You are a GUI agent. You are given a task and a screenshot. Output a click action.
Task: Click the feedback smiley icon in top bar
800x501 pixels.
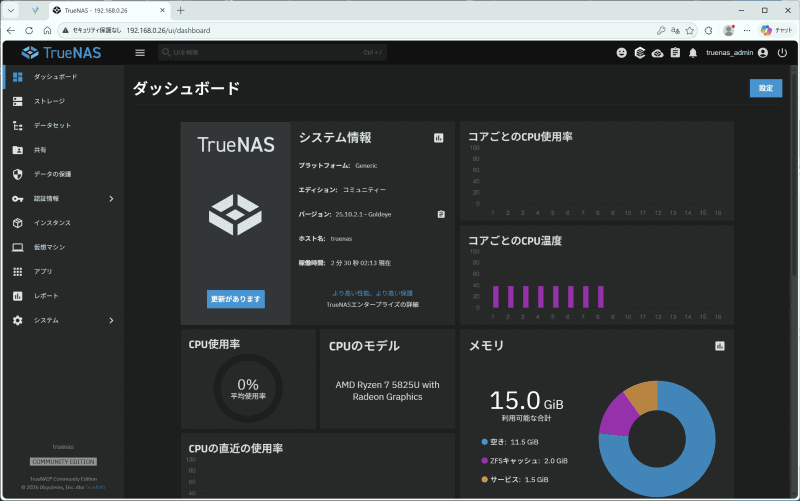coord(621,53)
